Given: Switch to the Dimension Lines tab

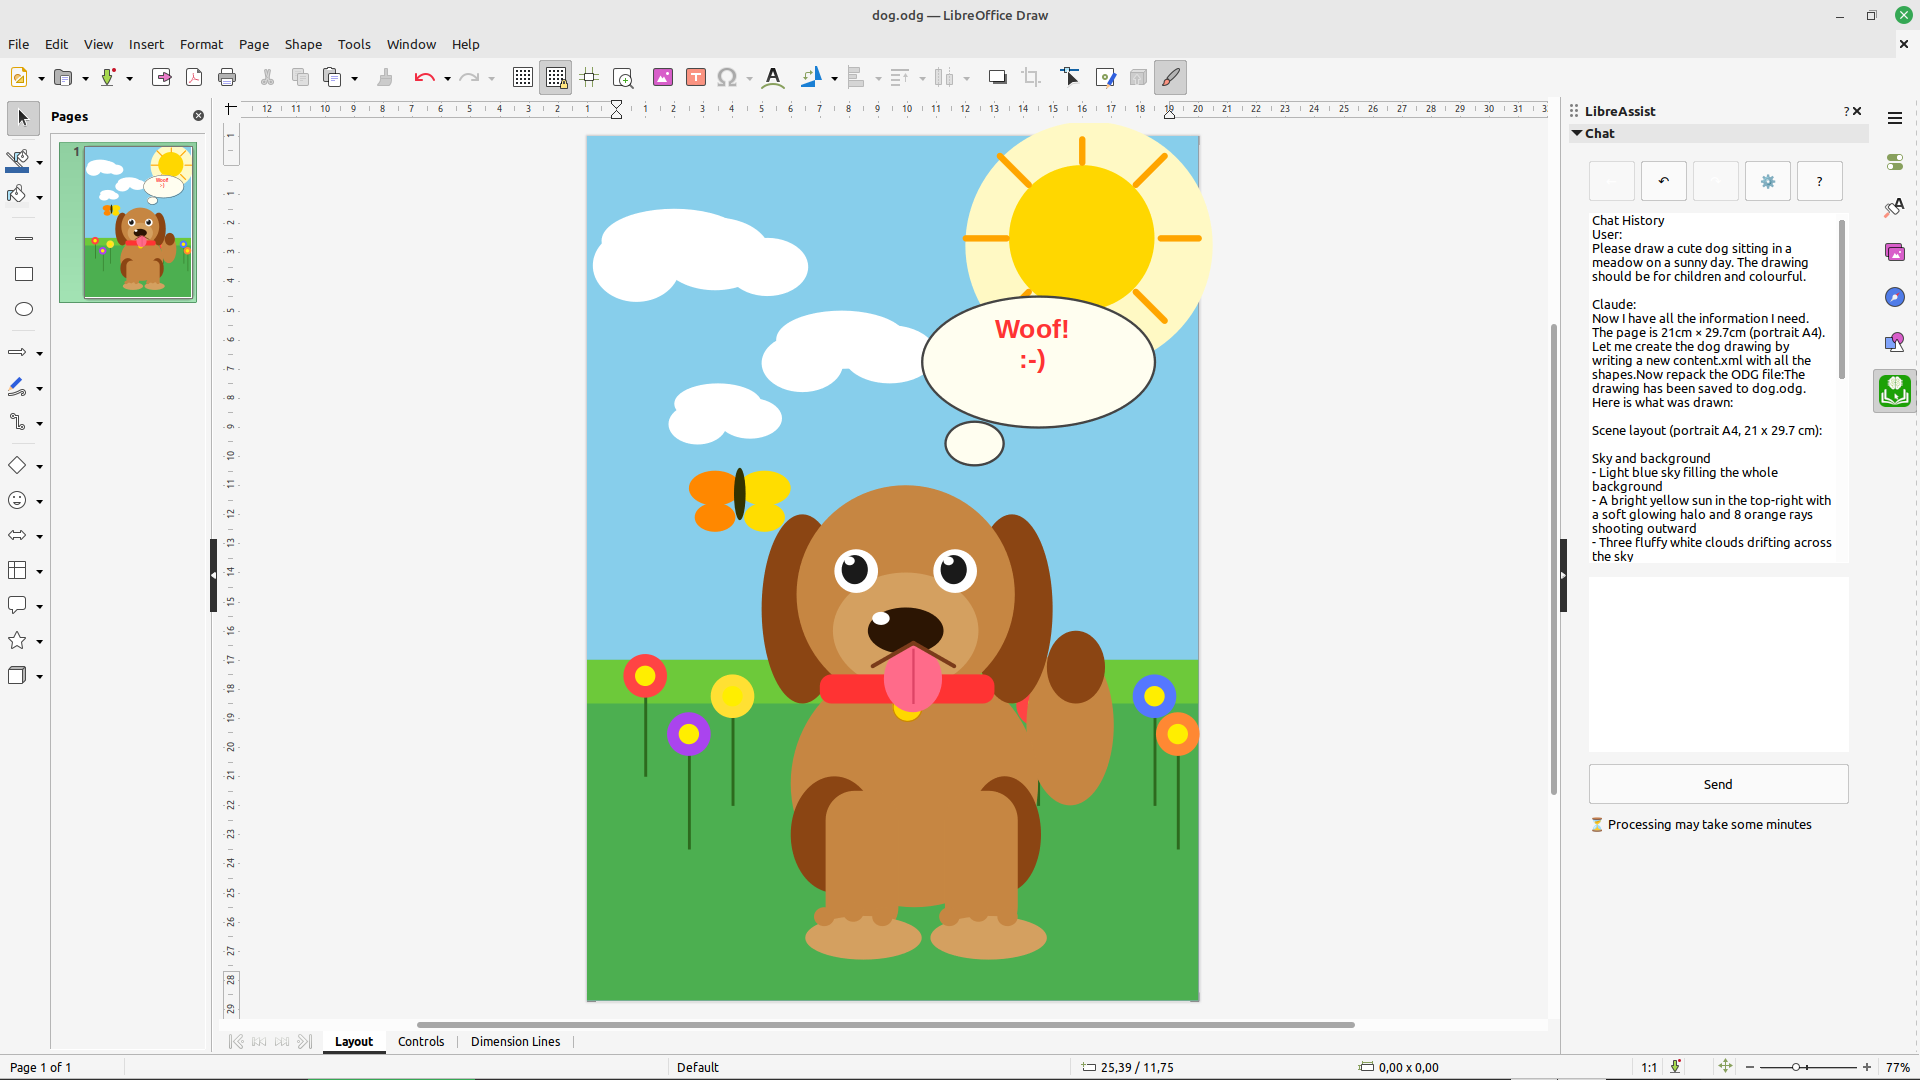Looking at the screenshot, I should tap(515, 1041).
